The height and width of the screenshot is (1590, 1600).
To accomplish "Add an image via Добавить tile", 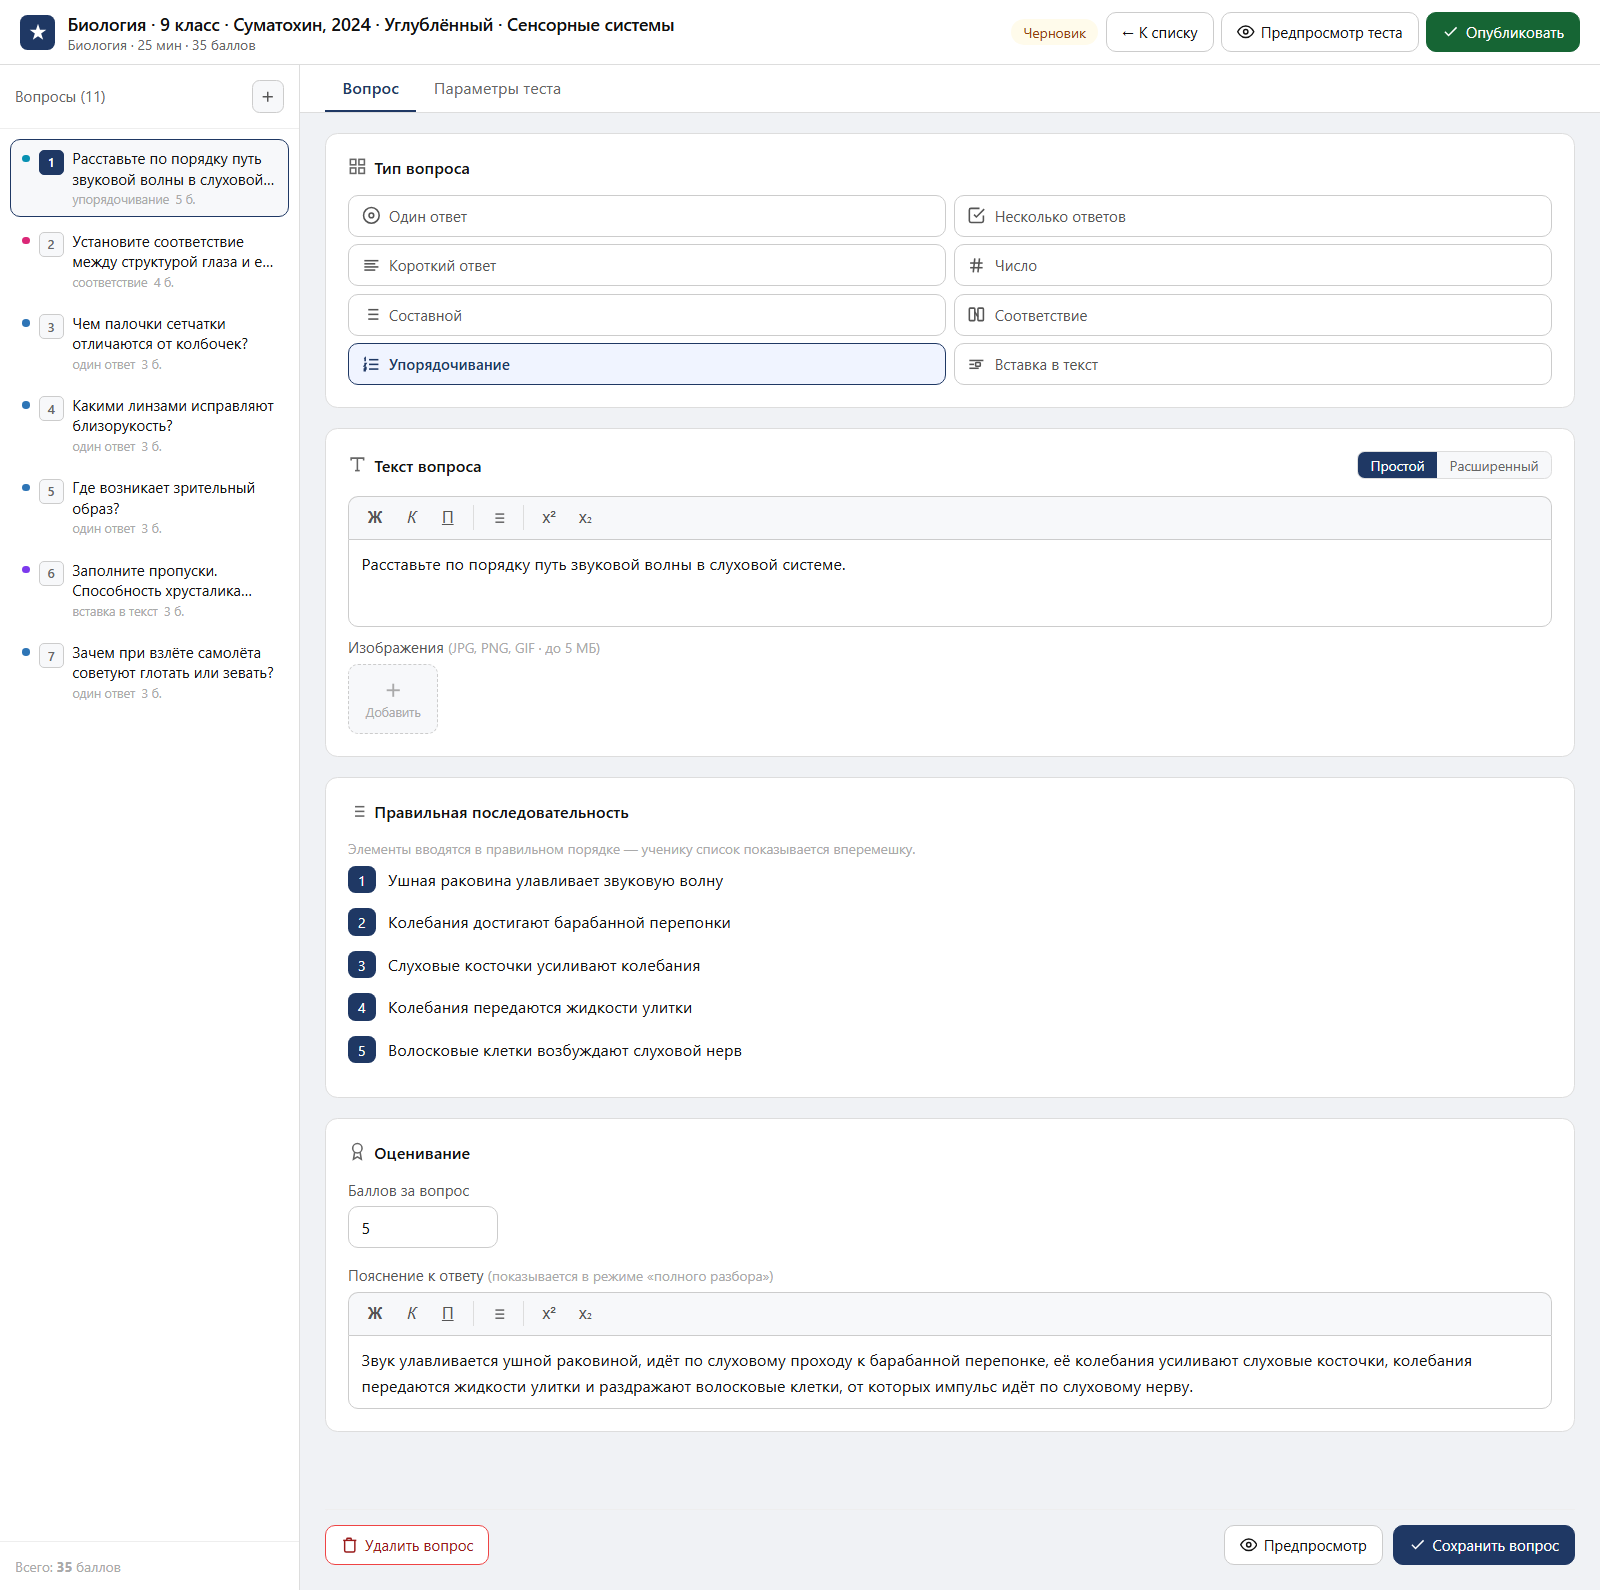I will (393, 699).
